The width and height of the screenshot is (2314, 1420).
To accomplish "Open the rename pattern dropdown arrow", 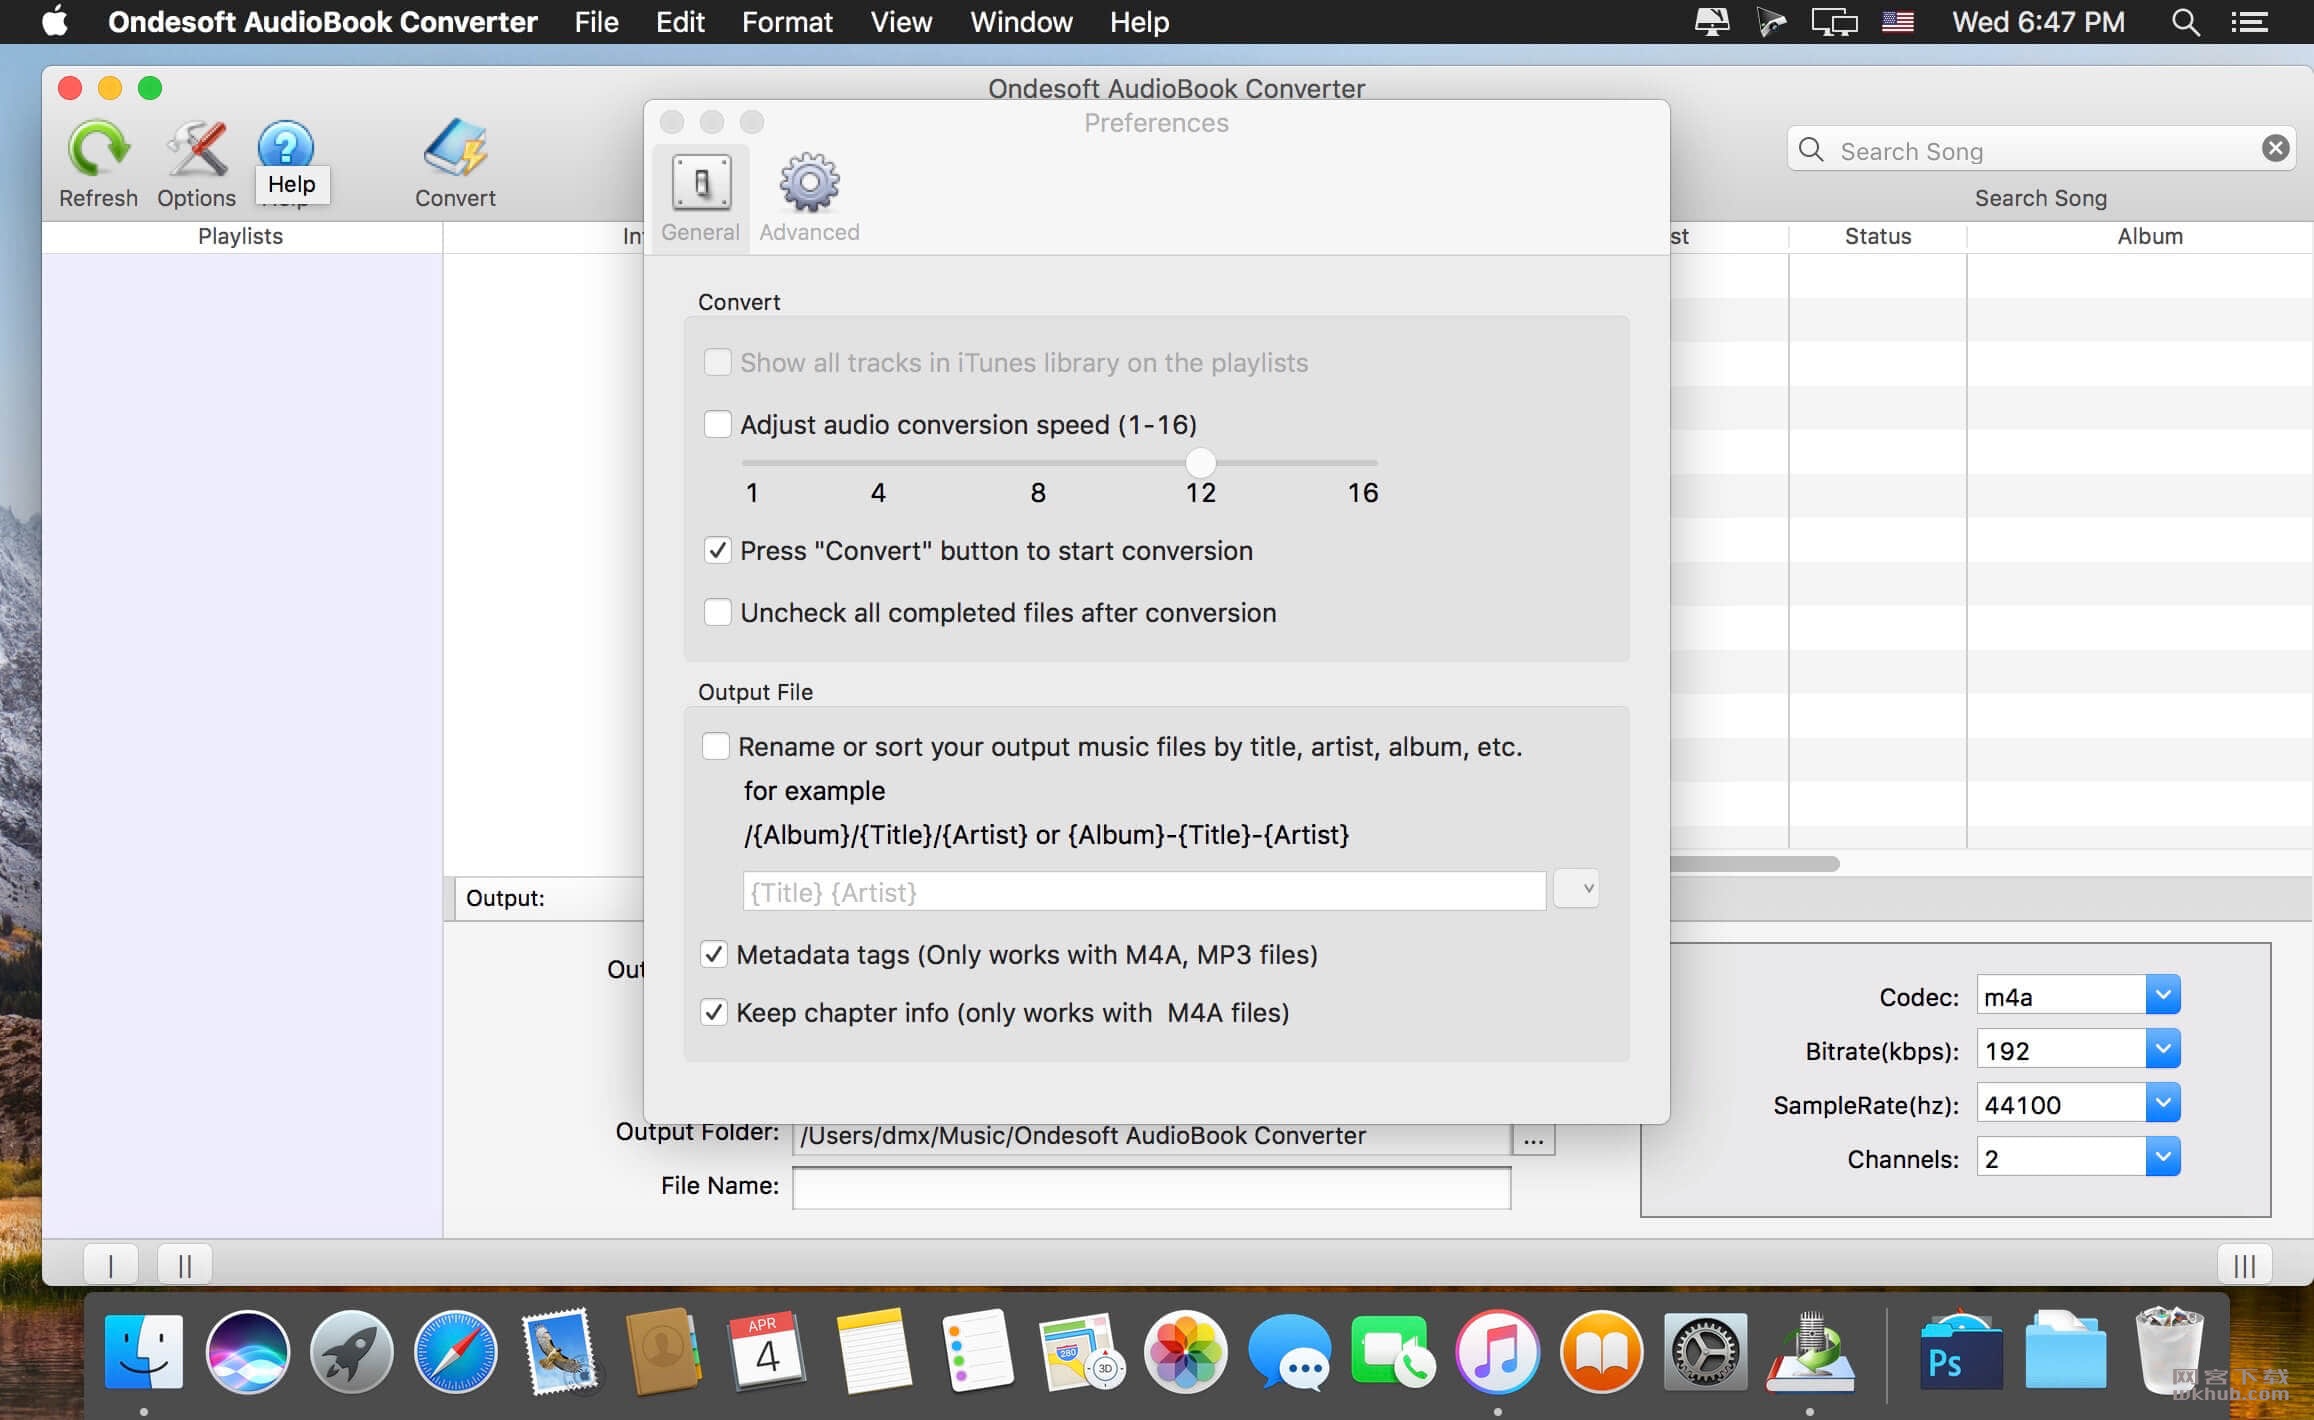I will (1577, 888).
